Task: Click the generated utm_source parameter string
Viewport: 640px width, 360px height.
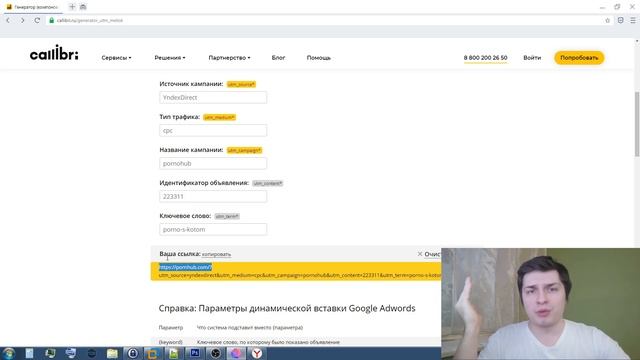Action: [x=300, y=276]
